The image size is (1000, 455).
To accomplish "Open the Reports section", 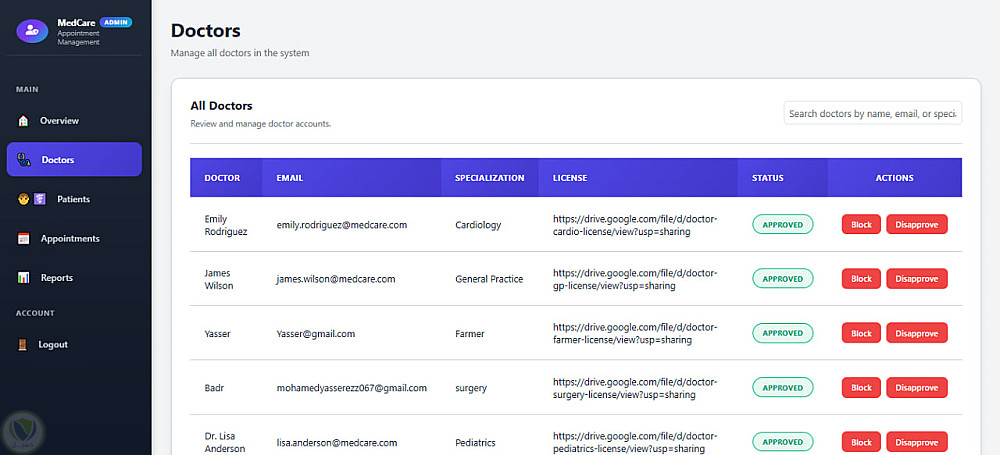I will tap(57, 278).
